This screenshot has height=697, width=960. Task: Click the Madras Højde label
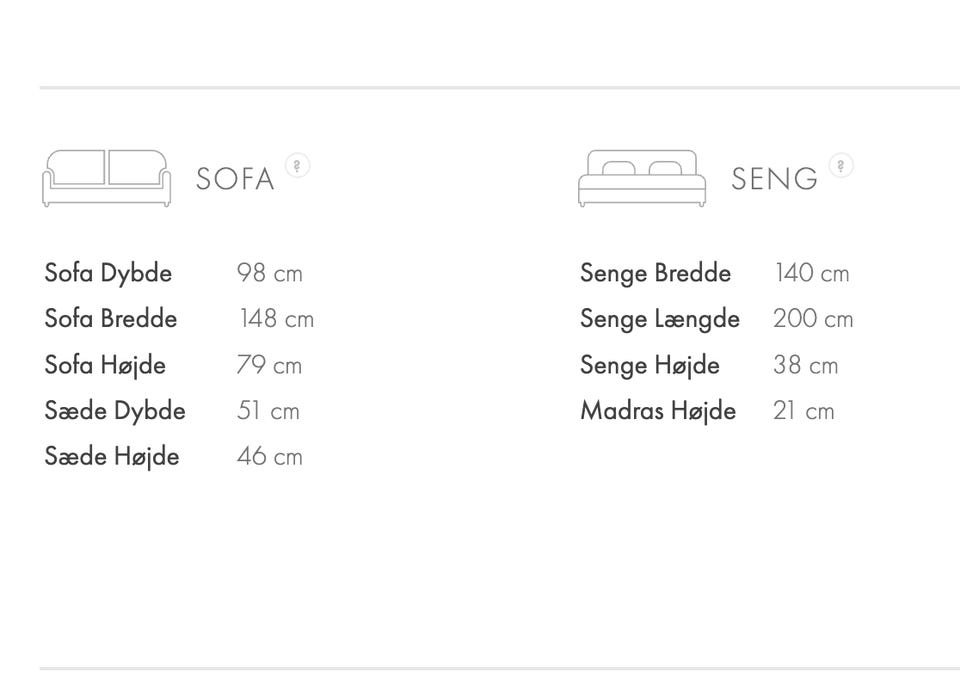click(x=658, y=411)
